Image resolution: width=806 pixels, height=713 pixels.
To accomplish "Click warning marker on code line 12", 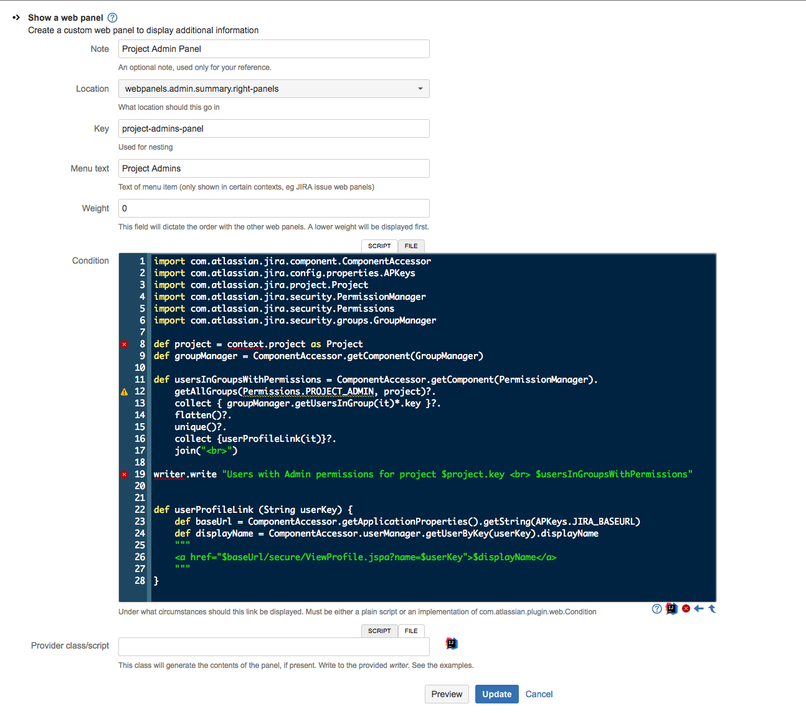I will 124,392.
